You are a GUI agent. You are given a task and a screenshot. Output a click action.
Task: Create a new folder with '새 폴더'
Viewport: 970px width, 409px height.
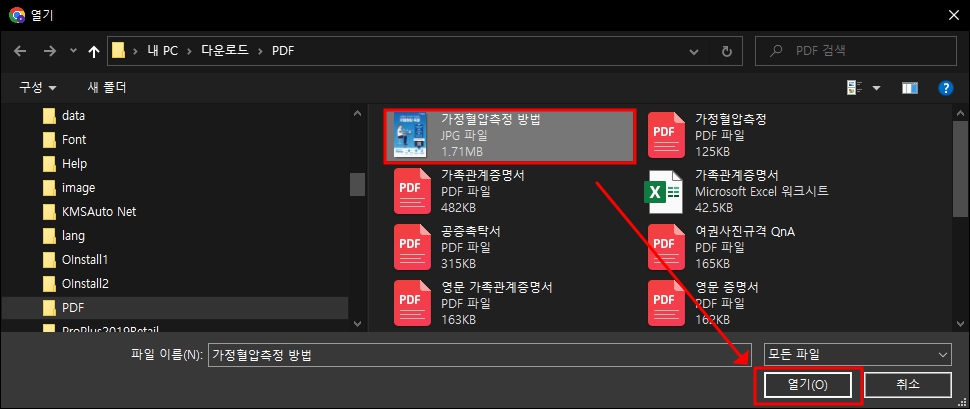pyautogui.click(x=107, y=88)
